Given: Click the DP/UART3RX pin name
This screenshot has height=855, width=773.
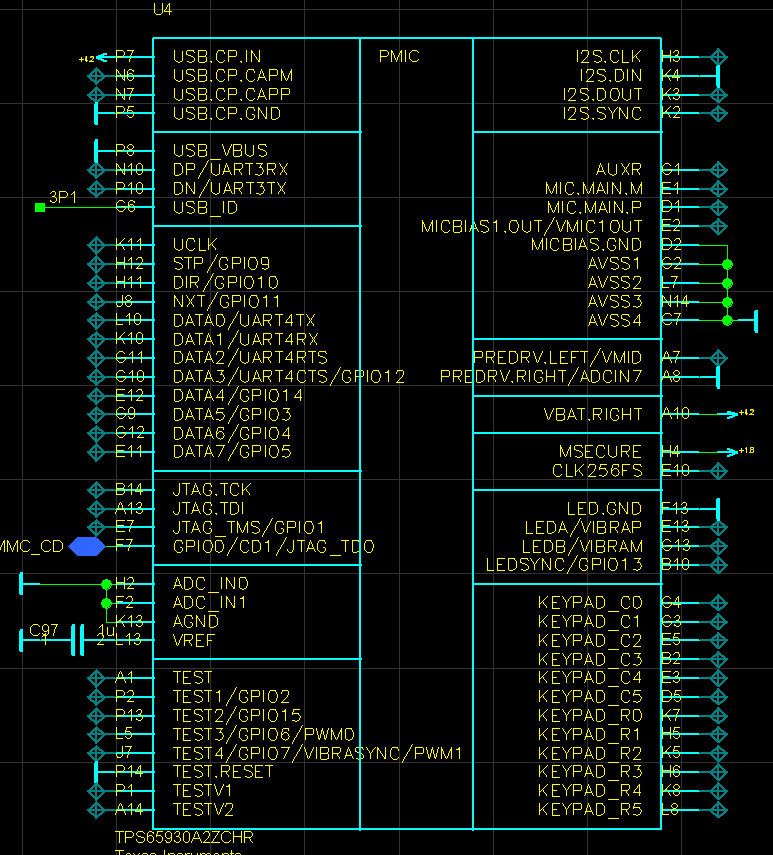Looking at the screenshot, I should point(231,170).
